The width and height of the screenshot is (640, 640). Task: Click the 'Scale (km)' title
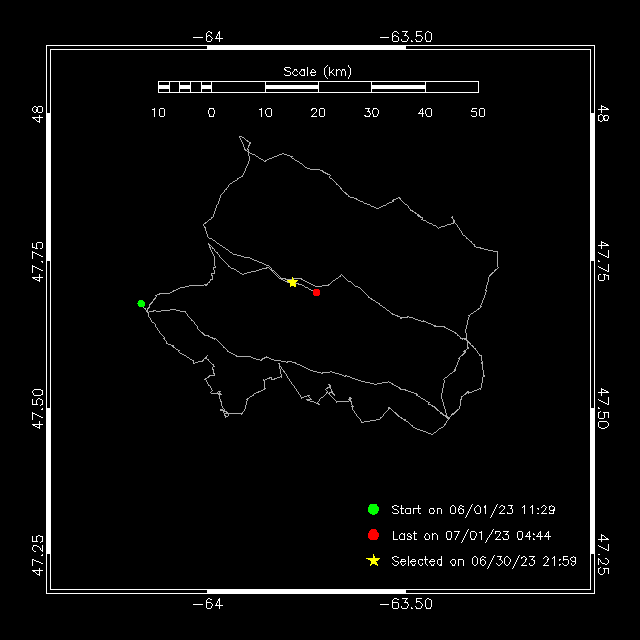[x=318, y=72]
